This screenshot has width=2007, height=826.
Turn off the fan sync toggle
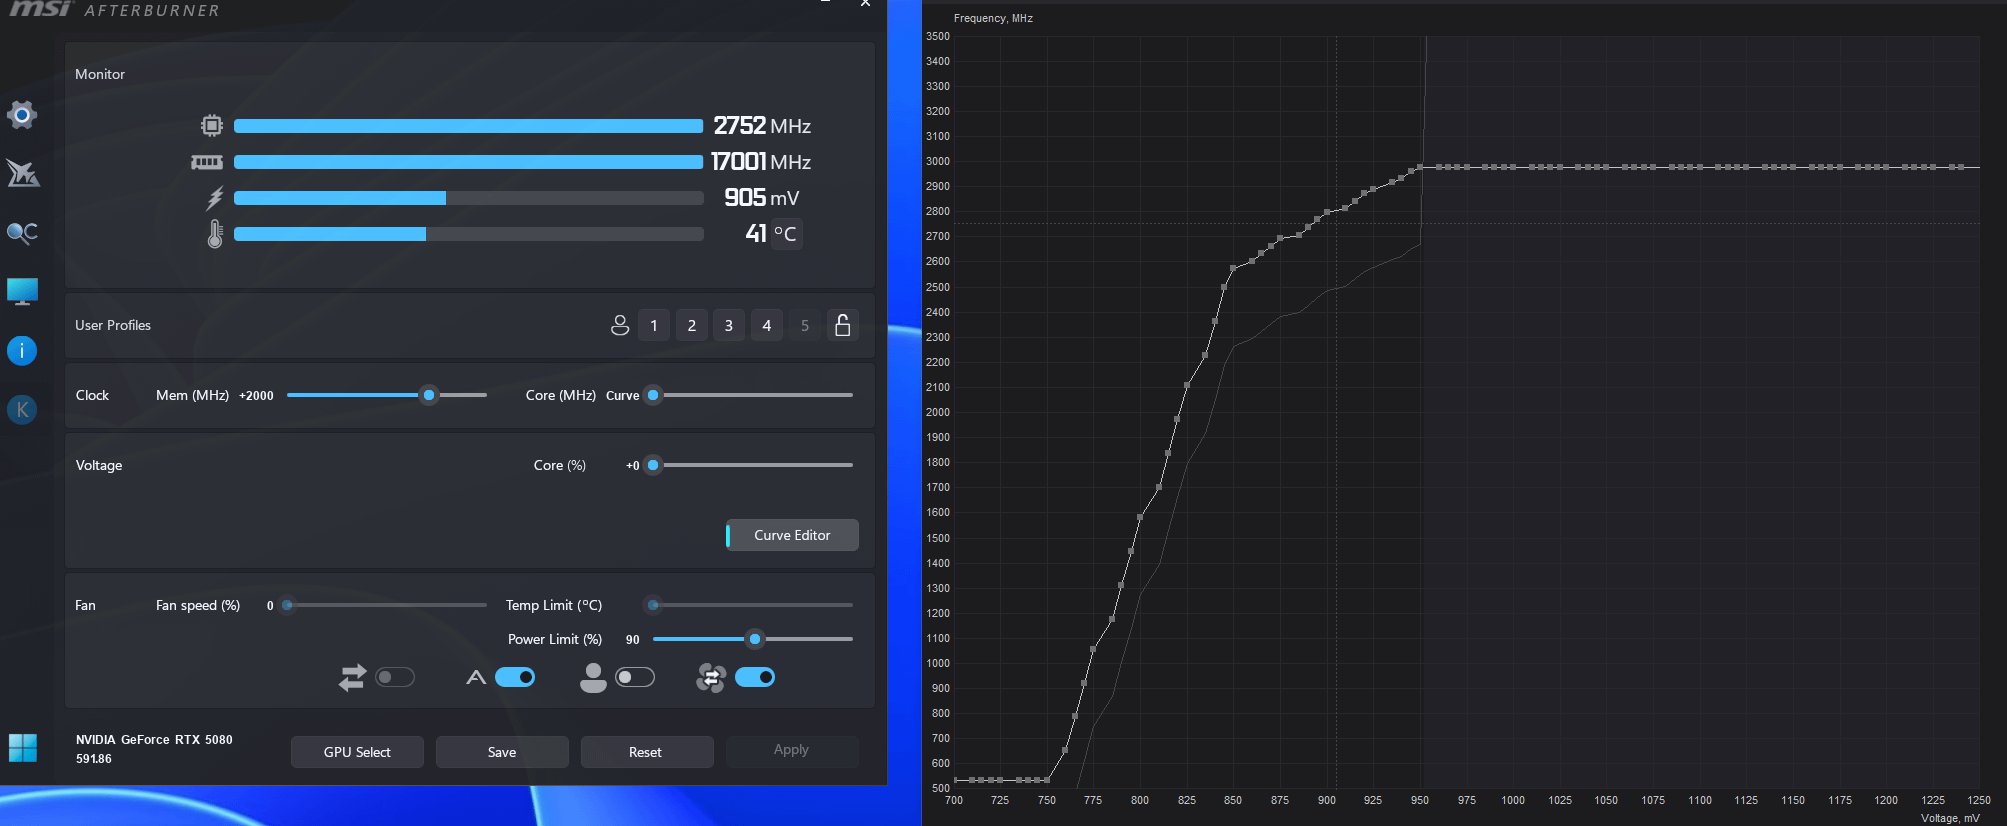755,678
